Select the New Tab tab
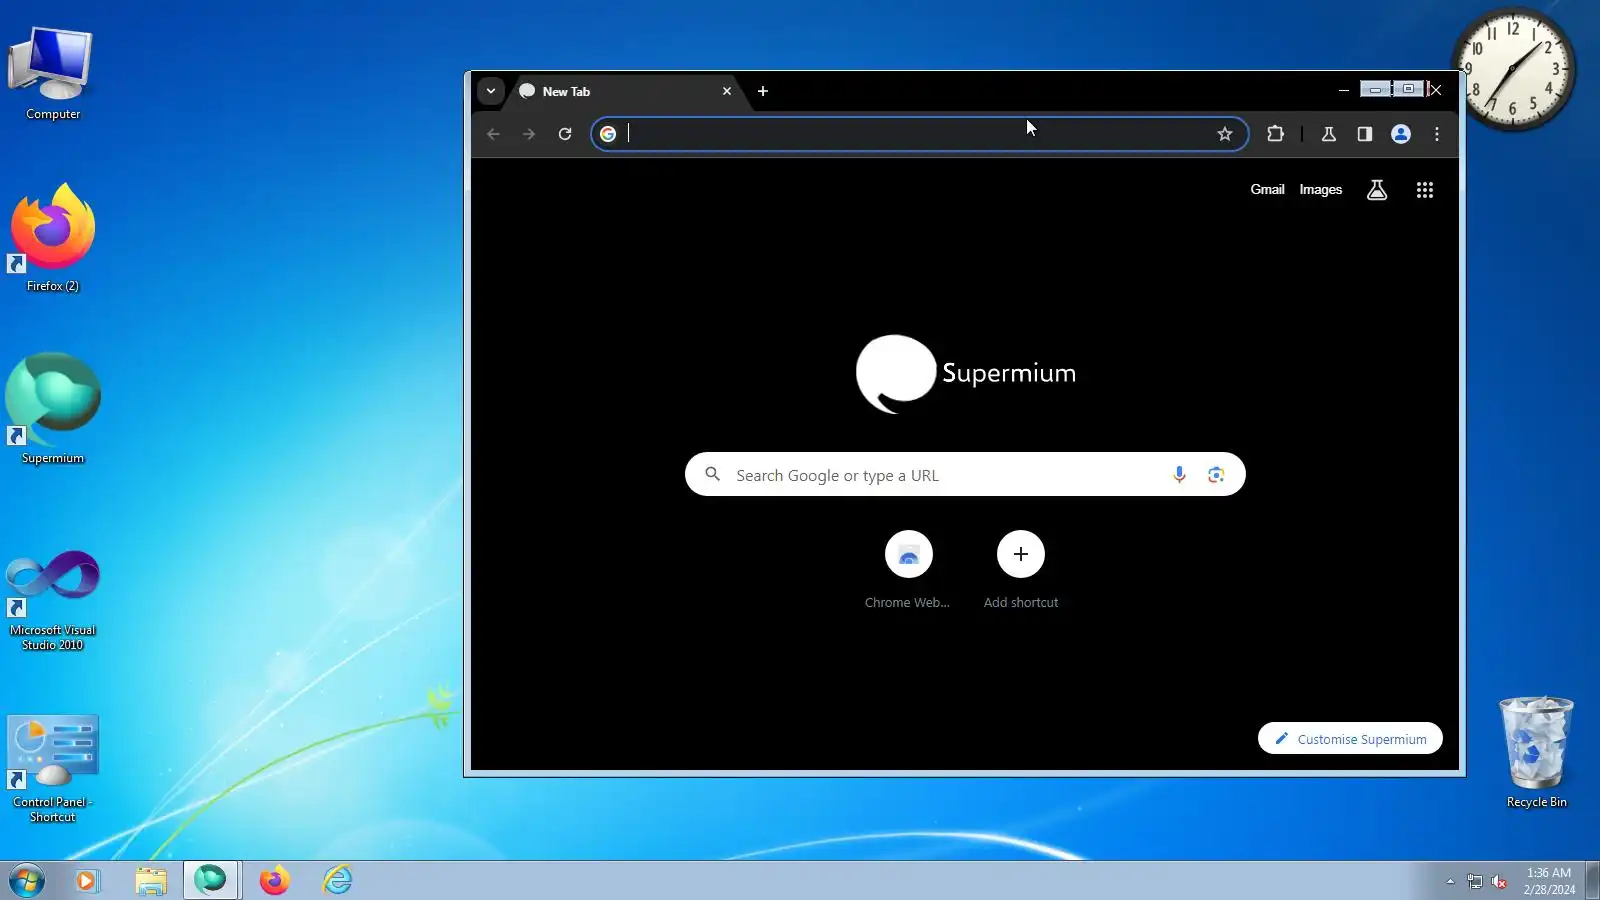The height and width of the screenshot is (900, 1600). click(626, 91)
